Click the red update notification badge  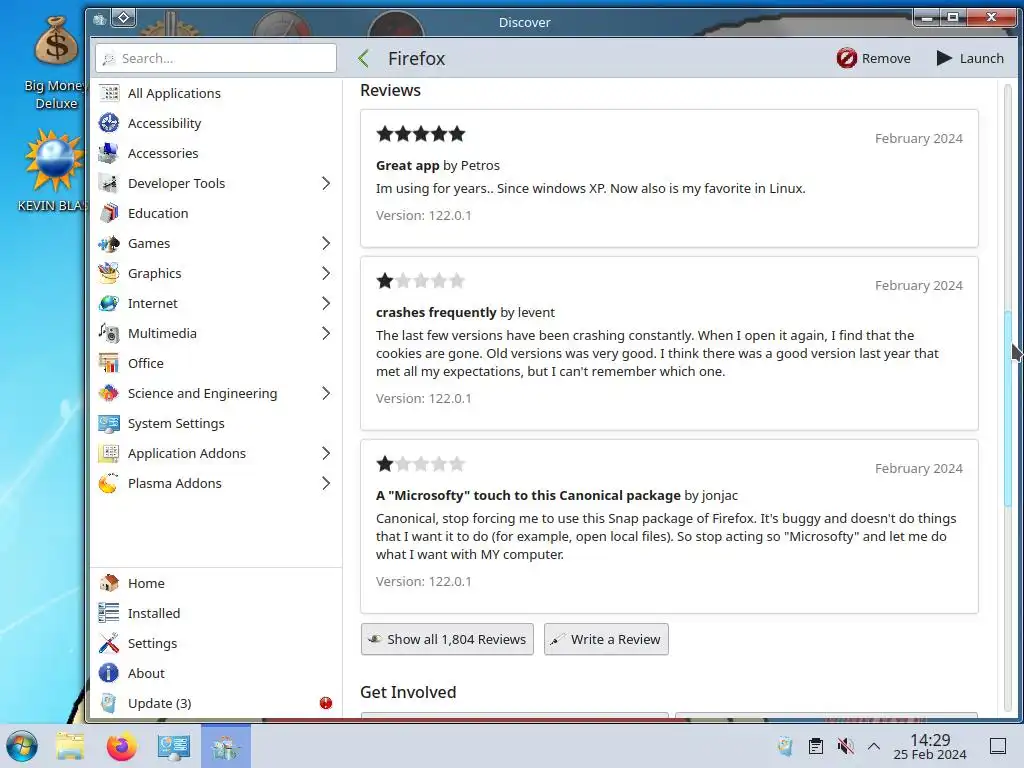[x=326, y=703]
